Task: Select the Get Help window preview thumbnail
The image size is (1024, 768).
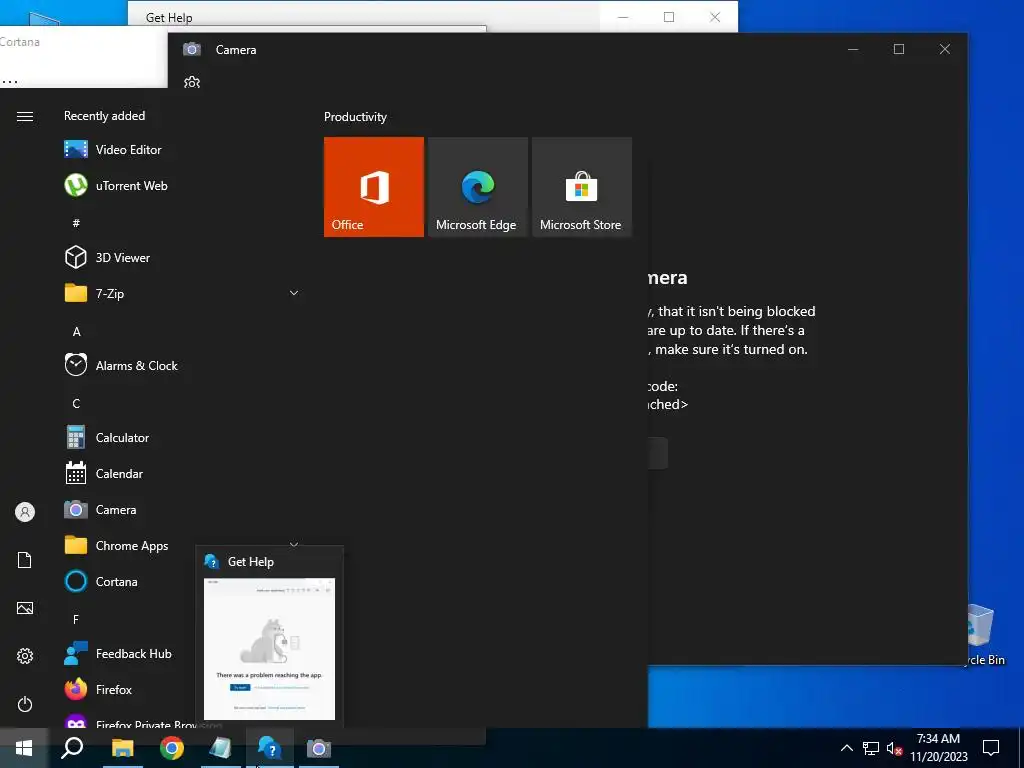Action: coord(269,648)
